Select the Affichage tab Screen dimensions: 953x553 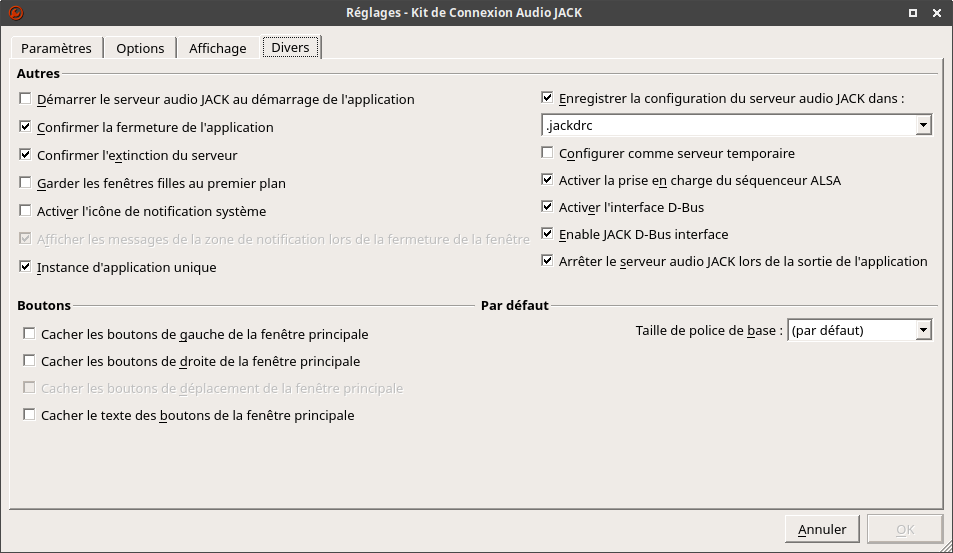tap(217, 48)
